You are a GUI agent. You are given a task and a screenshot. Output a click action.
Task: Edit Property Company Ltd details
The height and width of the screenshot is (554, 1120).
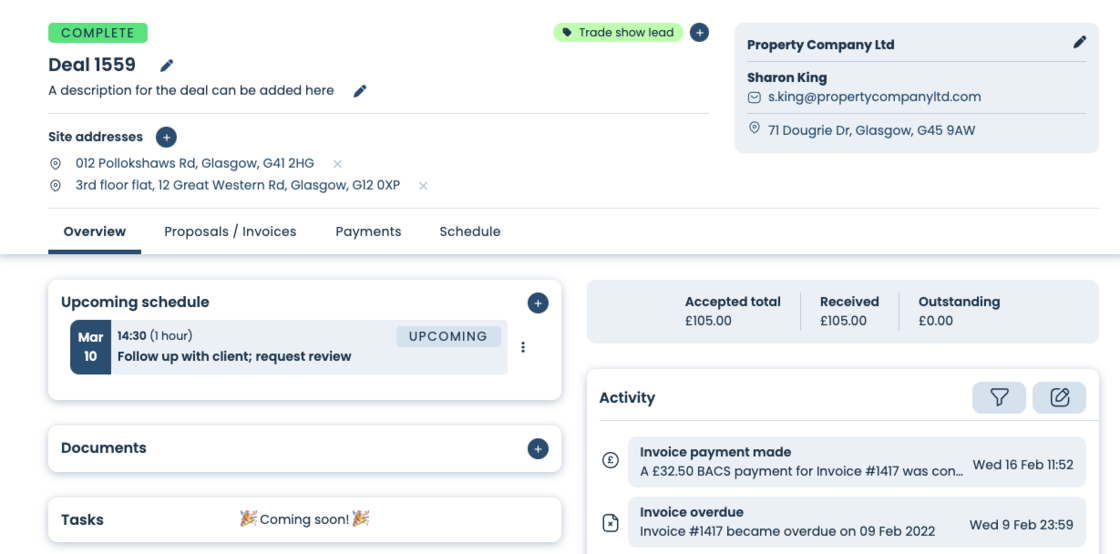click(x=1079, y=43)
